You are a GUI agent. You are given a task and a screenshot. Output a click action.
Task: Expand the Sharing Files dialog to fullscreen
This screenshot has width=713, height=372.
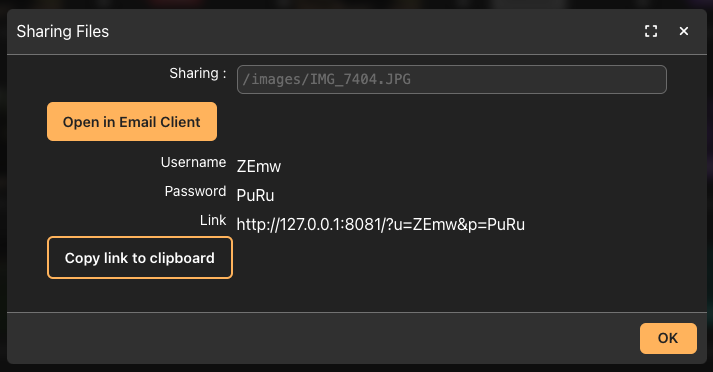(x=651, y=31)
